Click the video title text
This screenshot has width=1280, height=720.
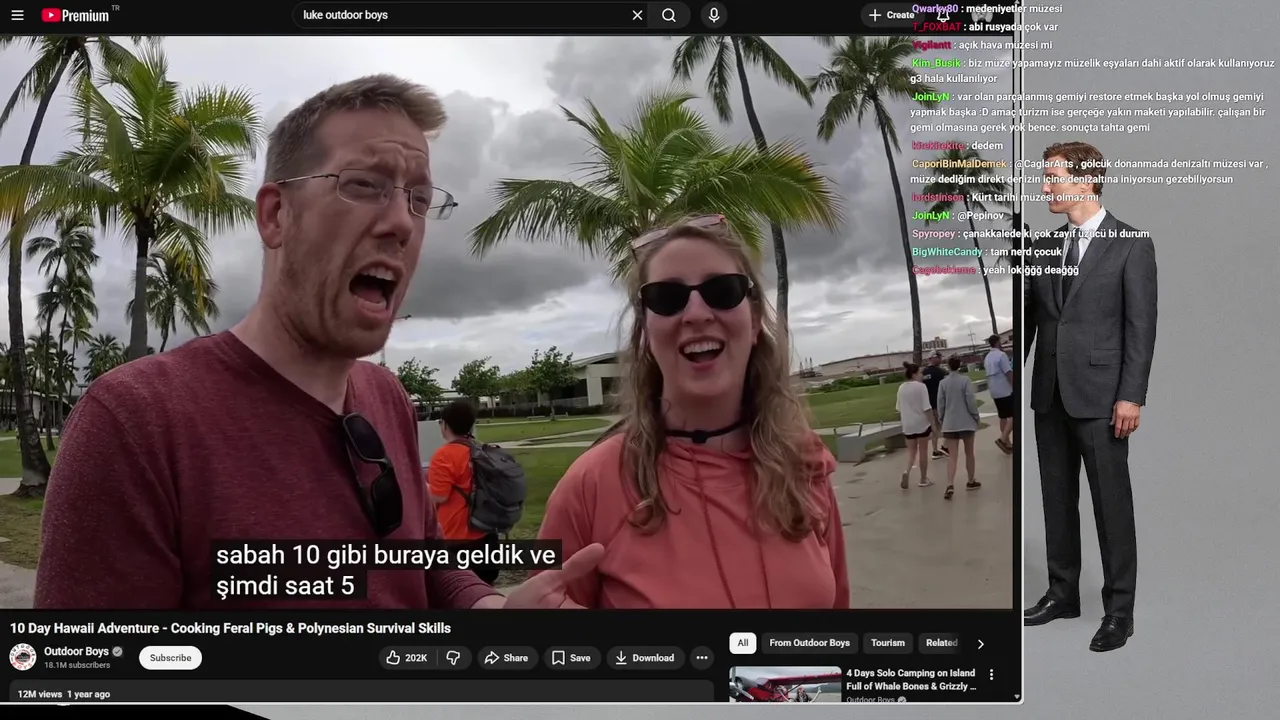(230, 628)
